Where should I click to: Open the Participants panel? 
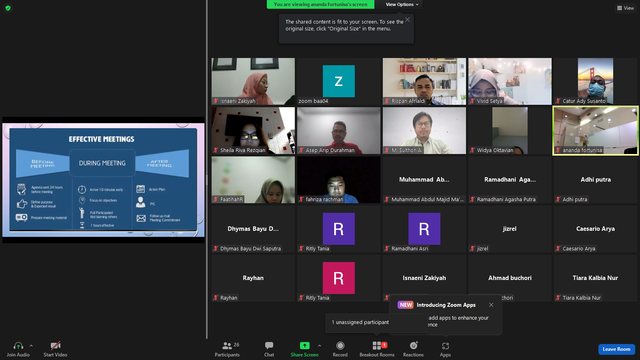(227, 349)
